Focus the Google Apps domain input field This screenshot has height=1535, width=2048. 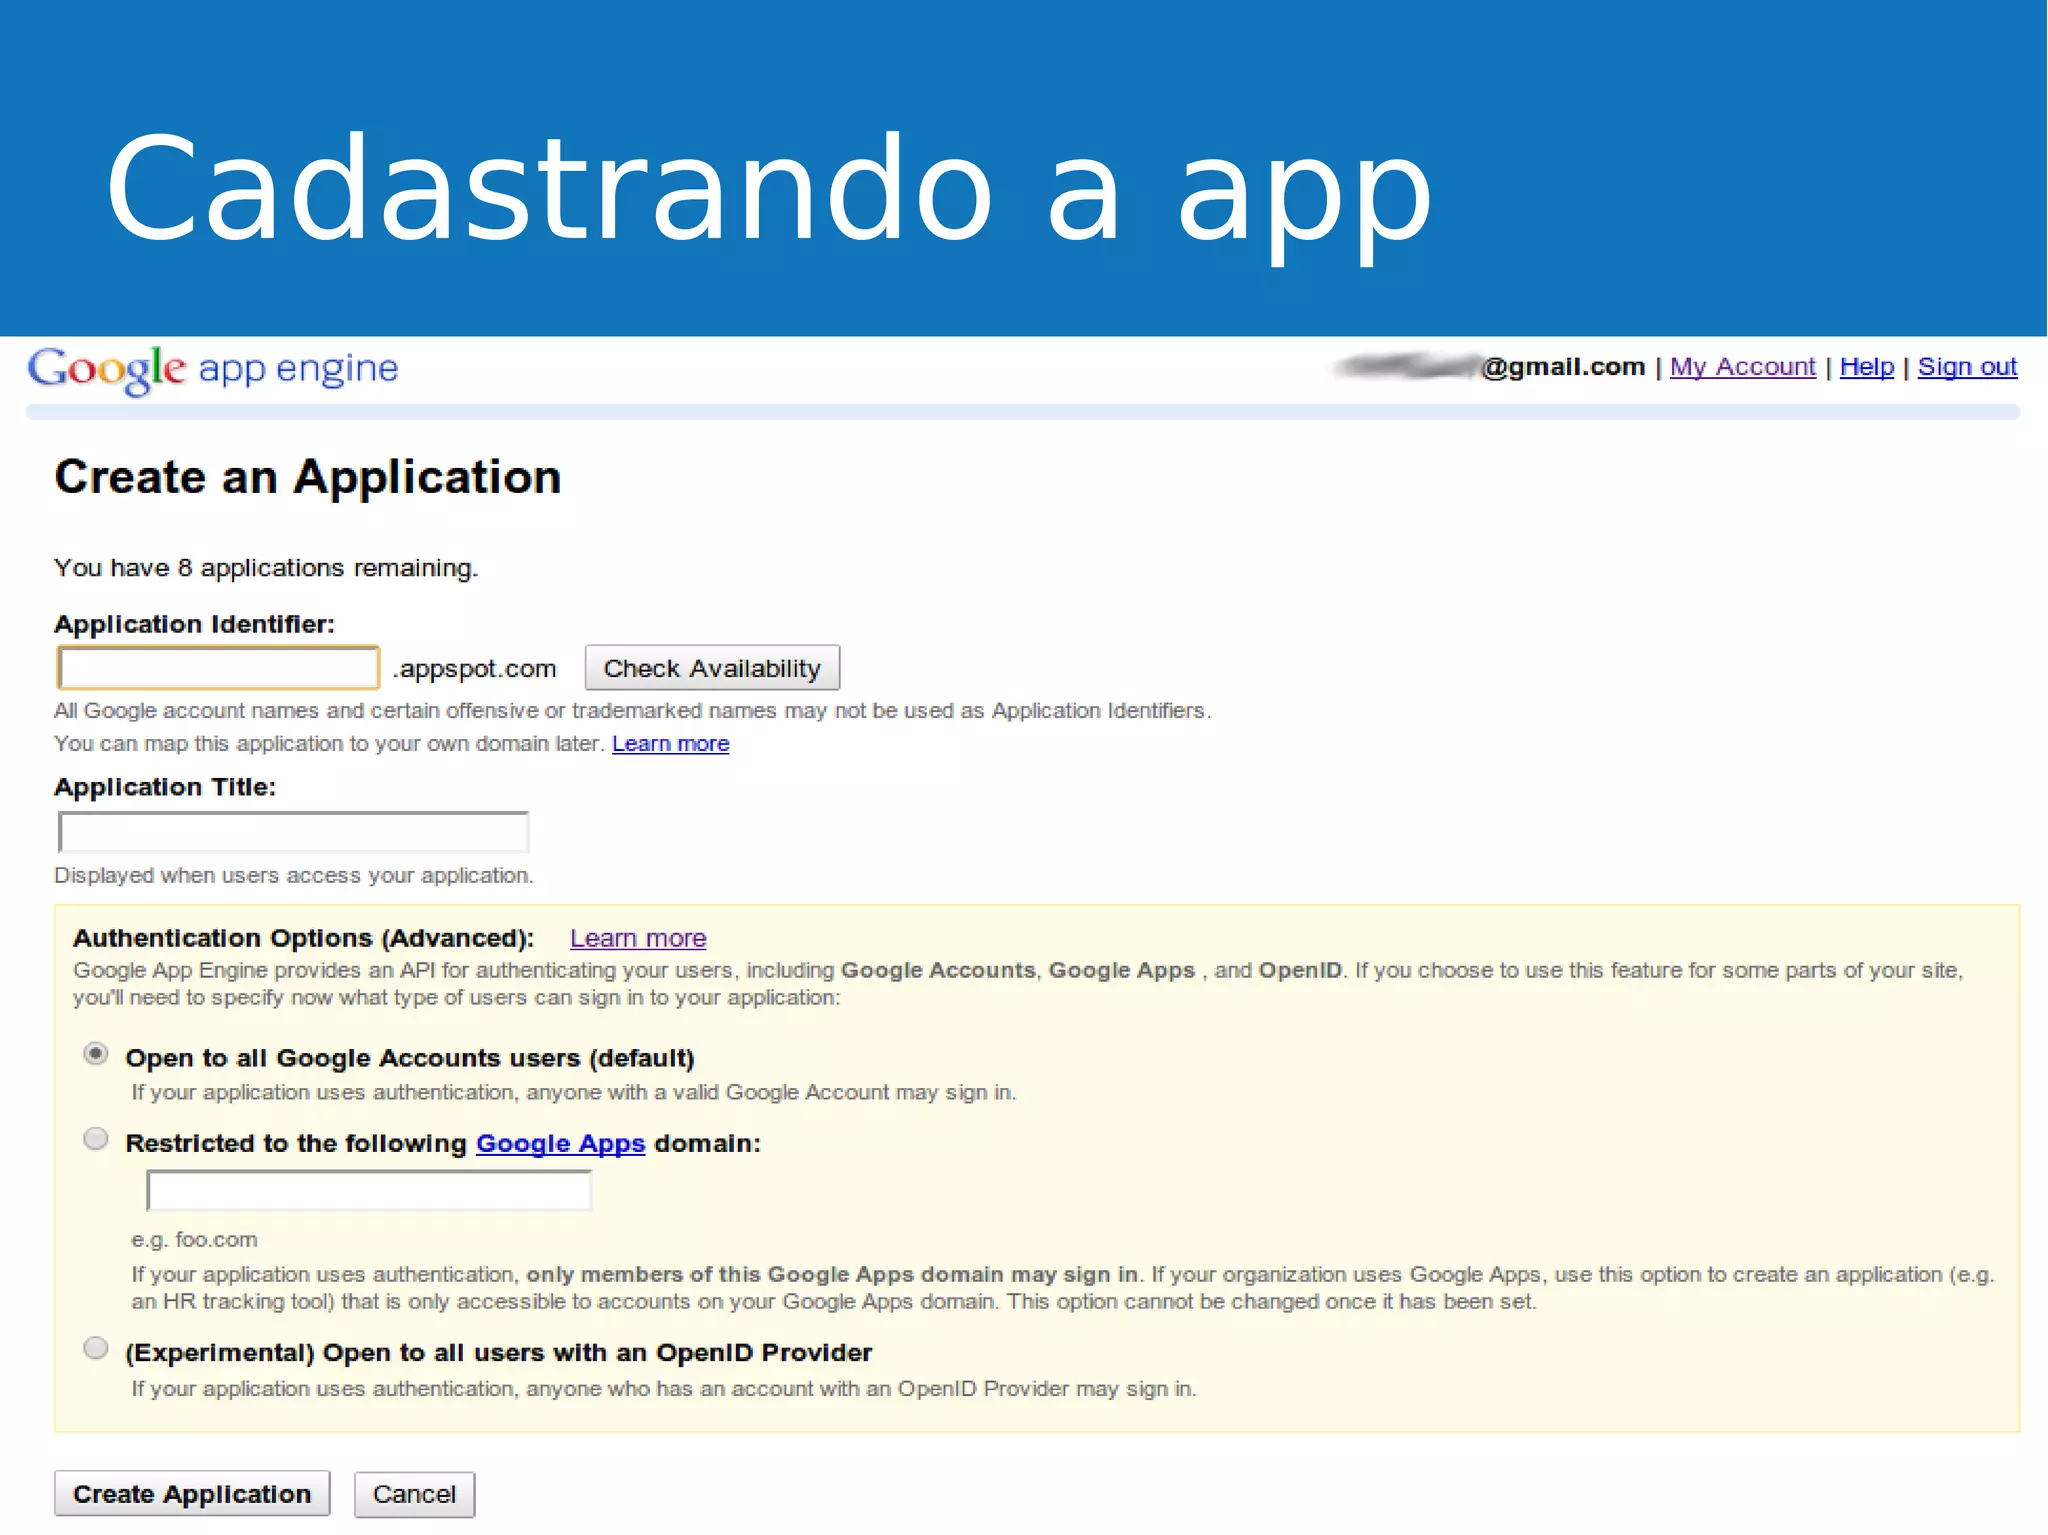tap(369, 1191)
